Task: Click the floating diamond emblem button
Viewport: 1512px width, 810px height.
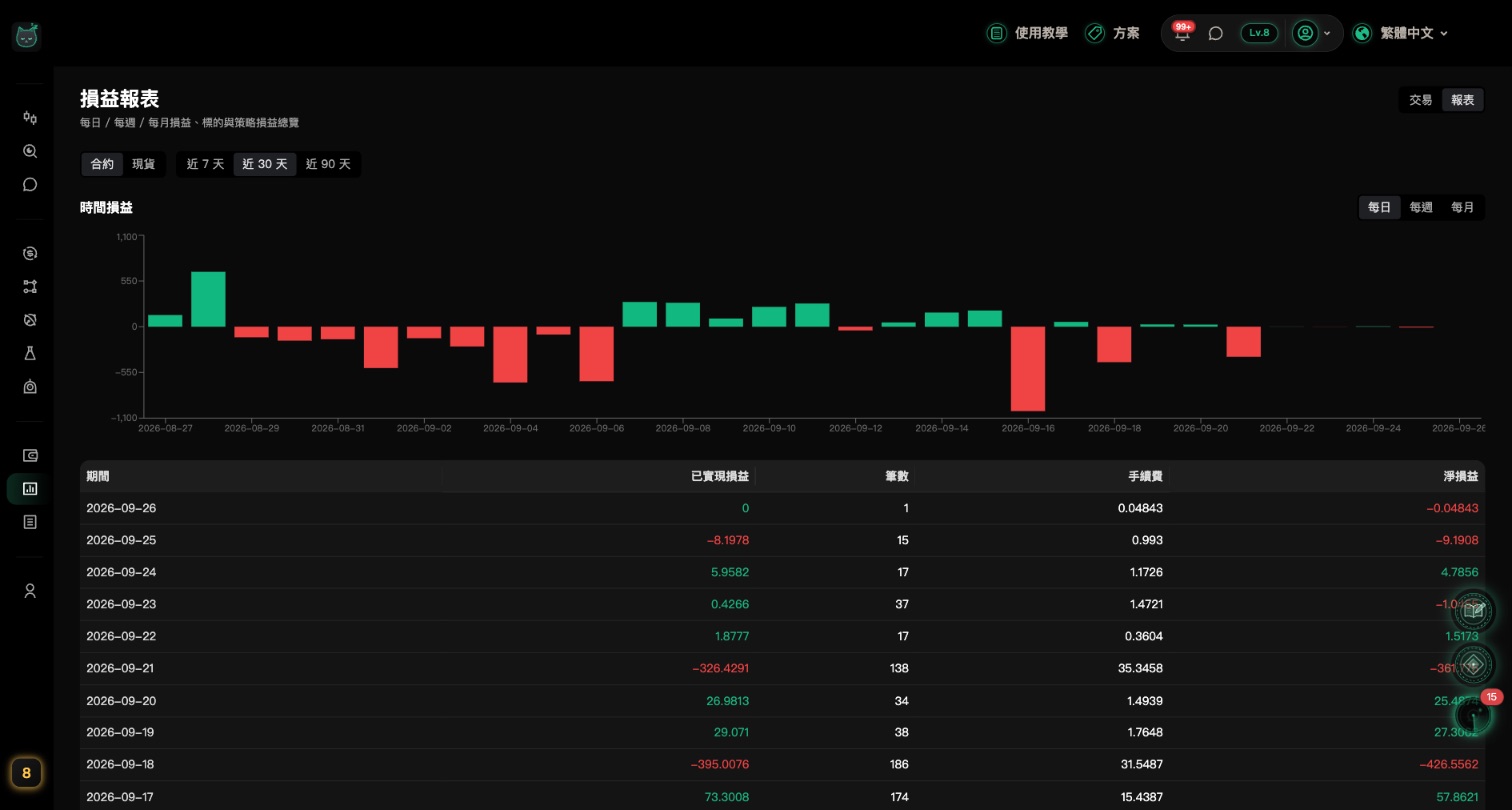Action: pyautogui.click(x=1473, y=664)
